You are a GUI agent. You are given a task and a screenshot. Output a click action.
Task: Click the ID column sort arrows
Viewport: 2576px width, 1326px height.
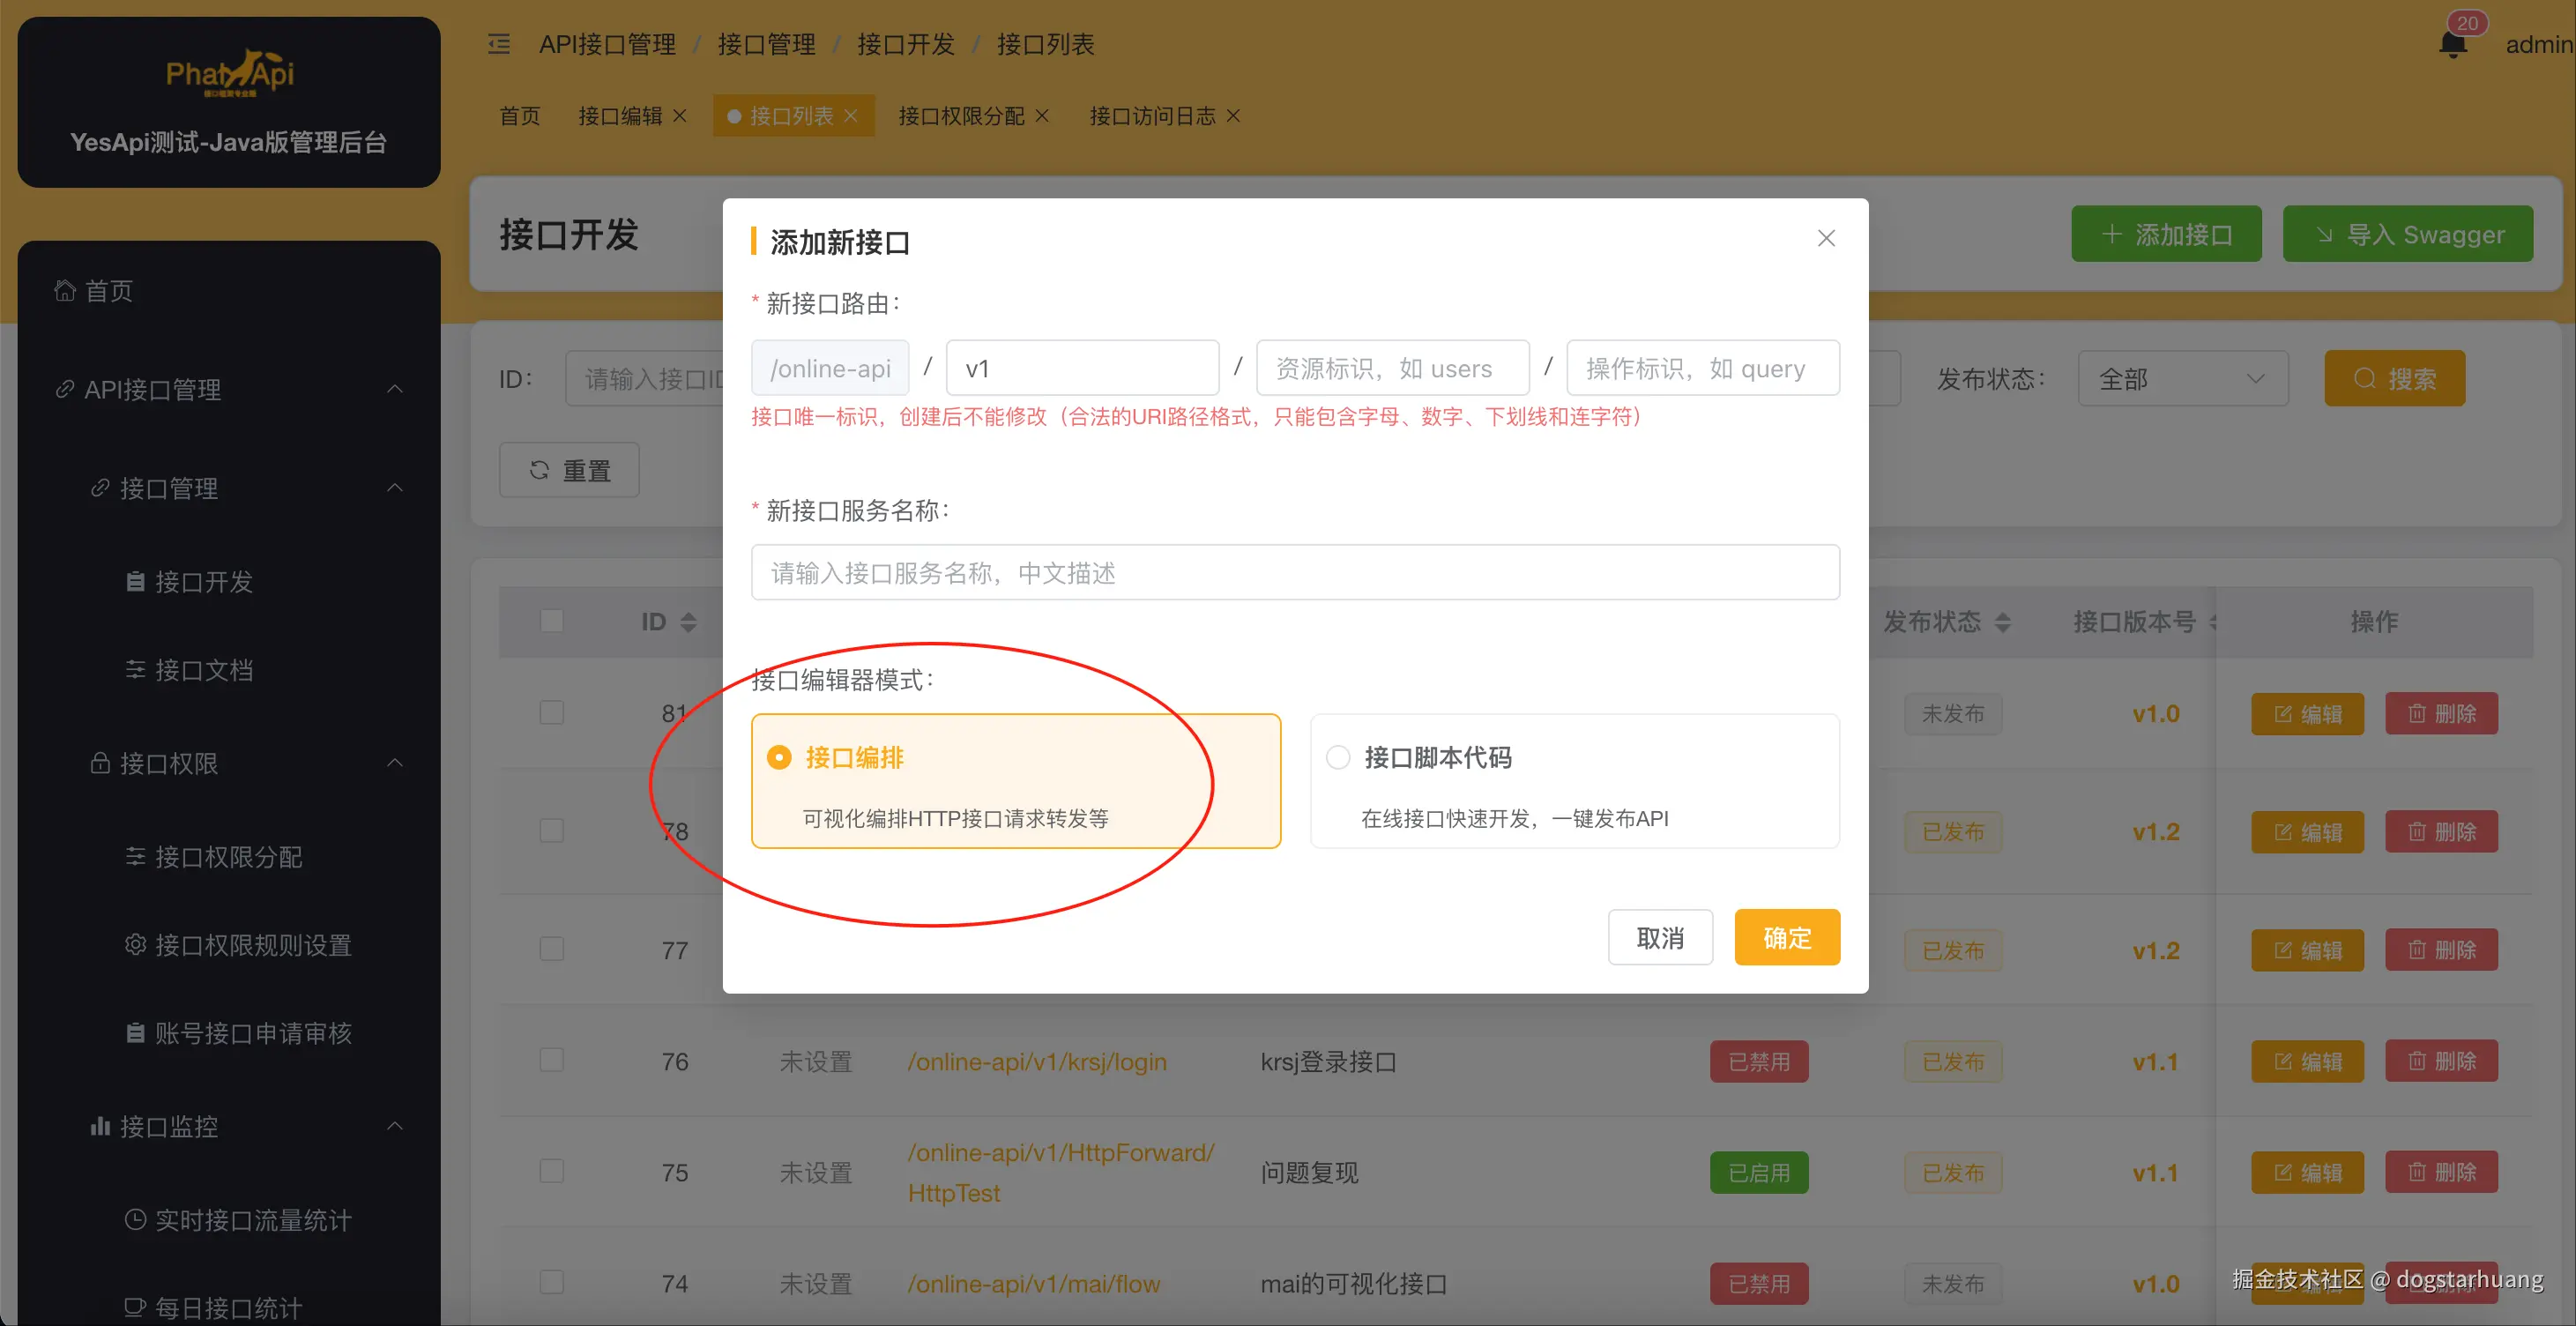click(688, 622)
